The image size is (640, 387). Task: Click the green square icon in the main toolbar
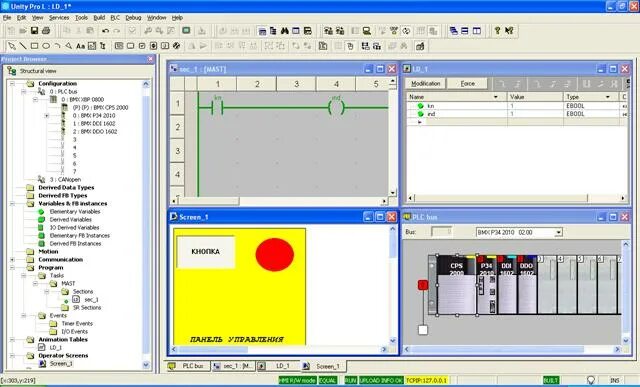(186, 31)
